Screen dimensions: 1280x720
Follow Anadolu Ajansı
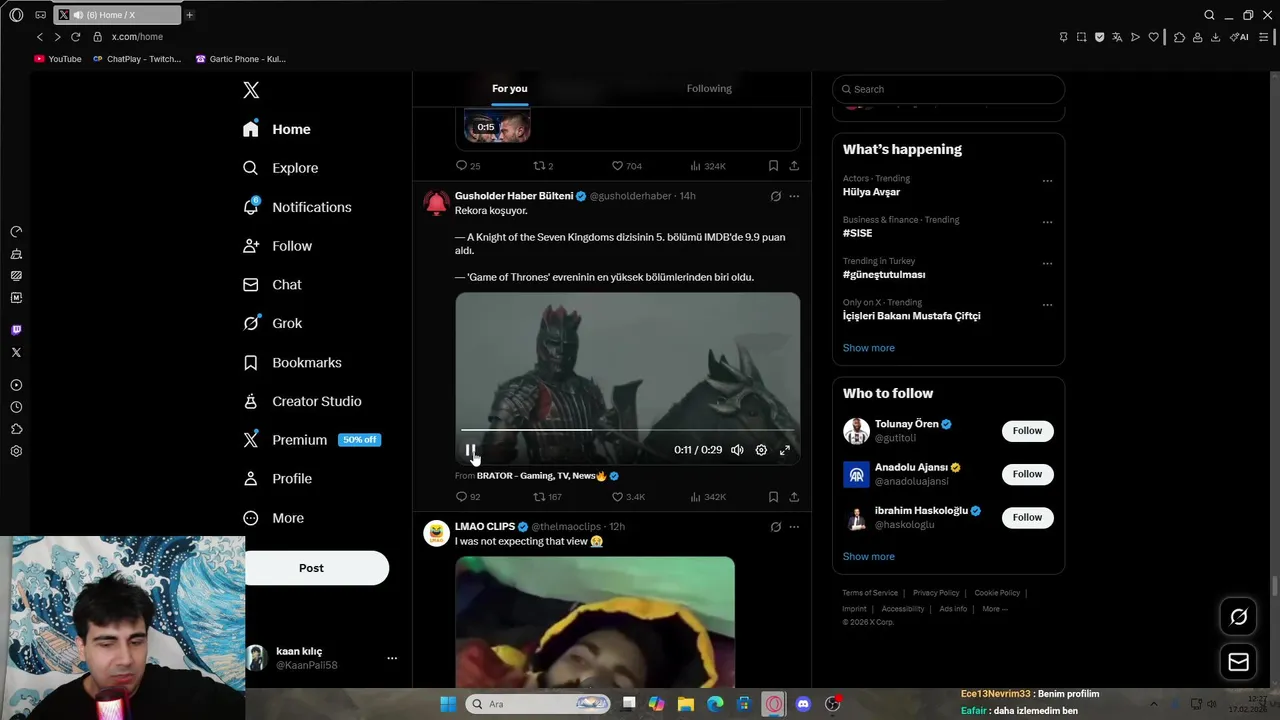point(1027,474)
